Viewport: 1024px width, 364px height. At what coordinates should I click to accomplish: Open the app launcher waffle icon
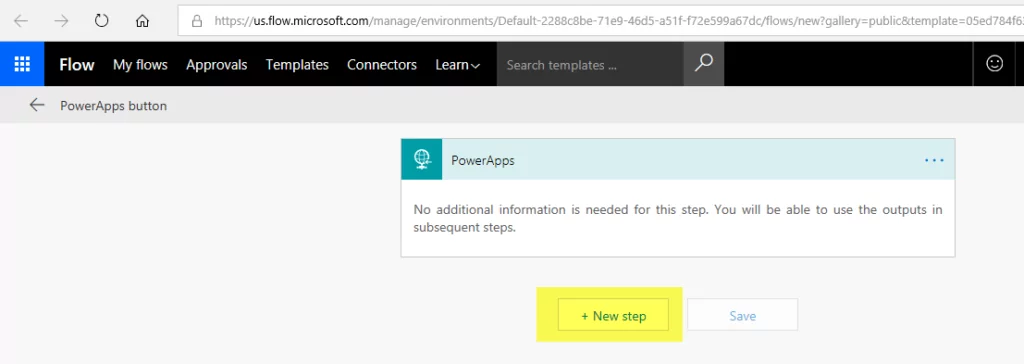(x=22, y=64)
